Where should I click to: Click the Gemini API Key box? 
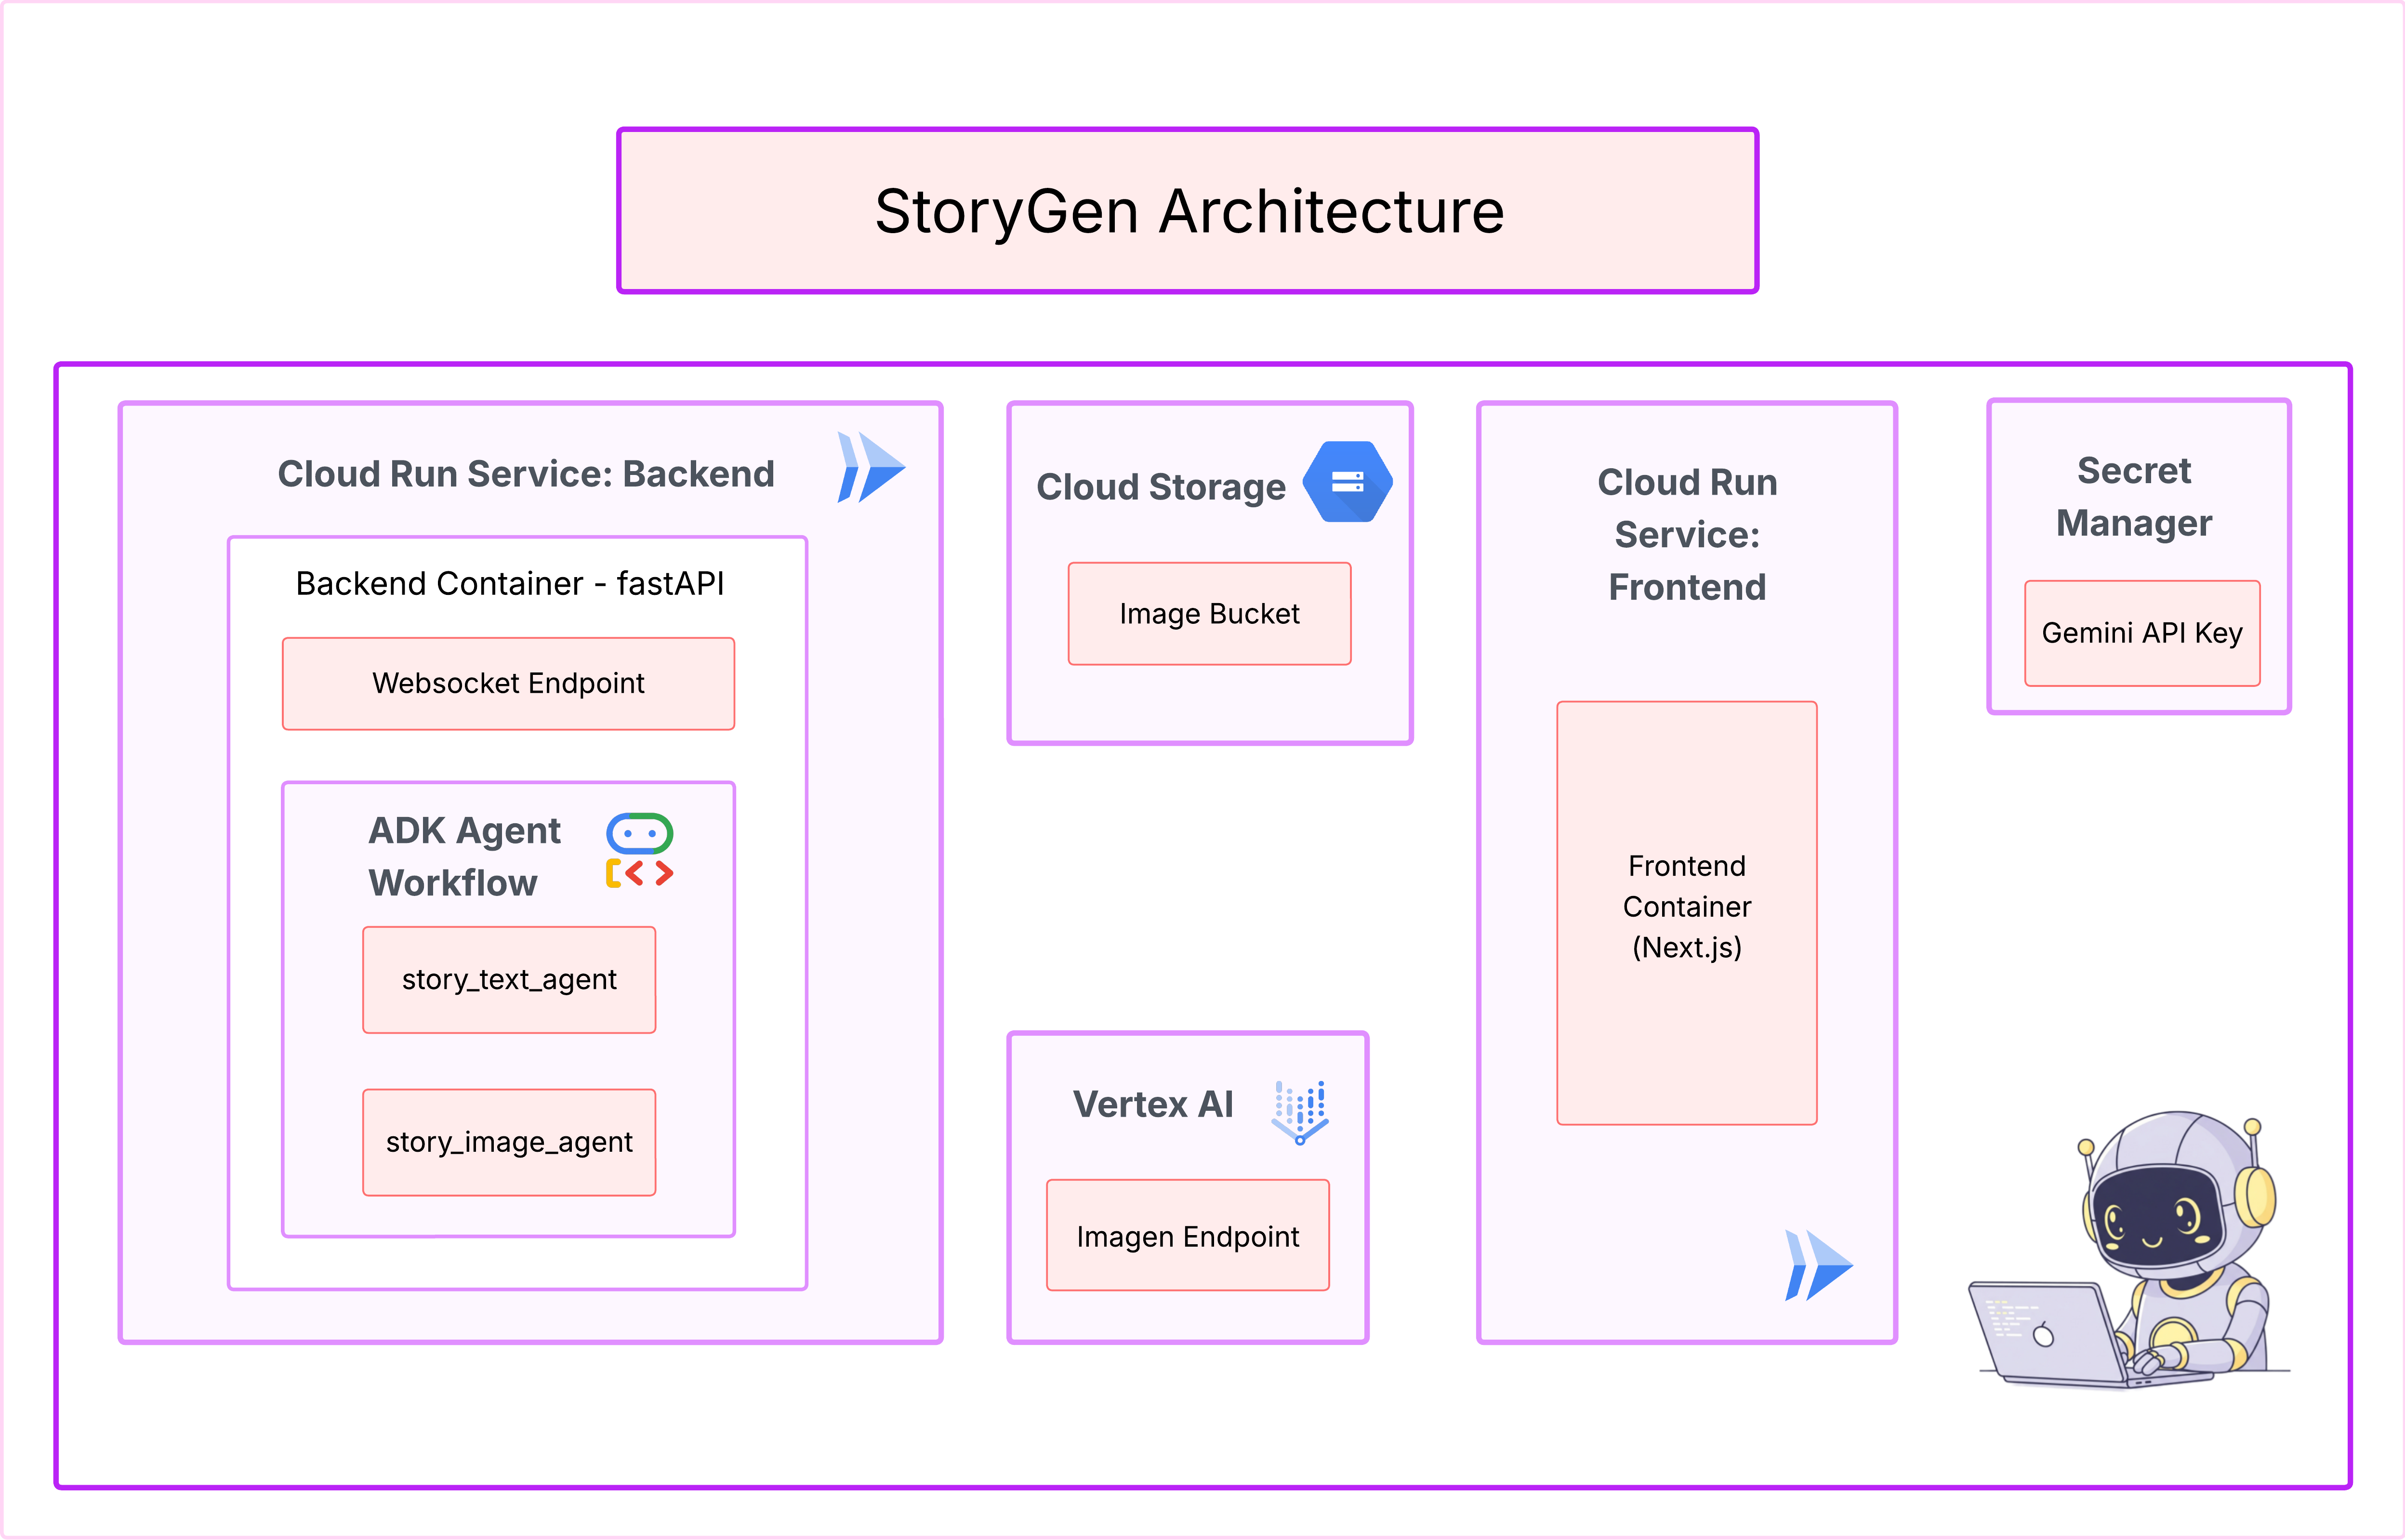click(2141, 633)
